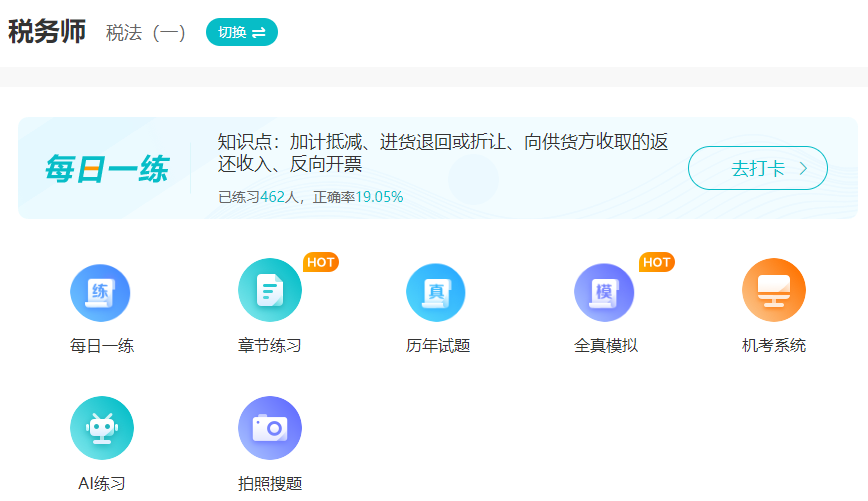Open the 章节练习 document icon
Image resolution: width=868 pixels, height=501 pixels.
tap(269, 291)
